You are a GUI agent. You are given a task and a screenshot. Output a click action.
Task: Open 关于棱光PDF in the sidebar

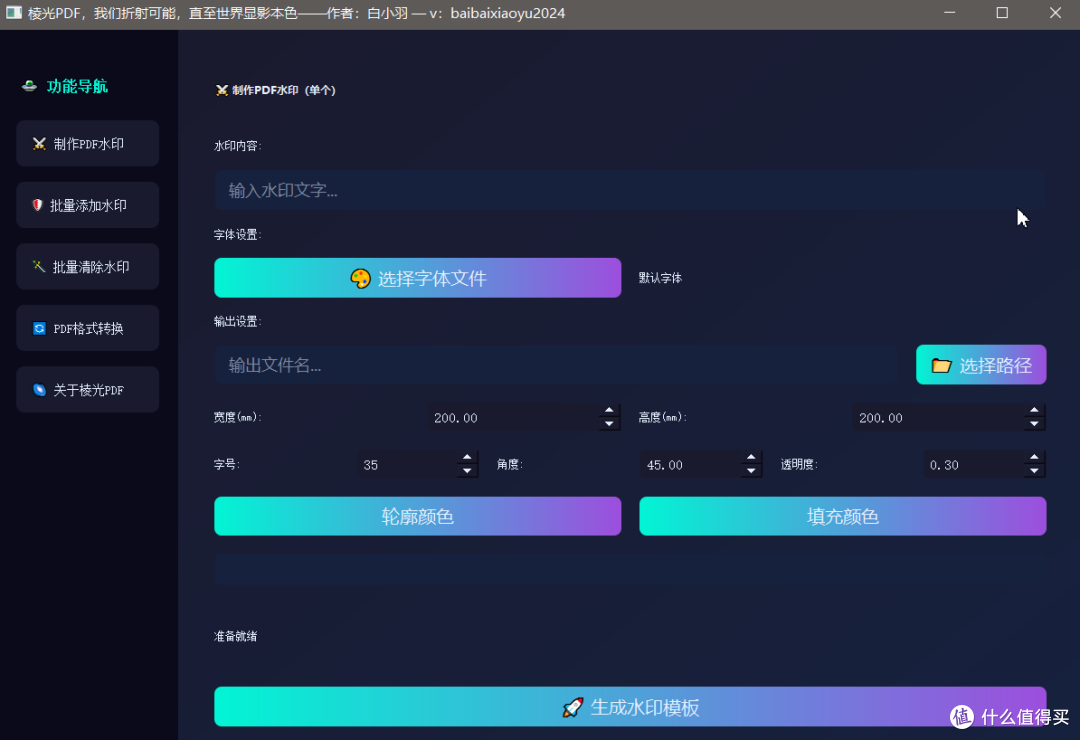click(87, 390)
